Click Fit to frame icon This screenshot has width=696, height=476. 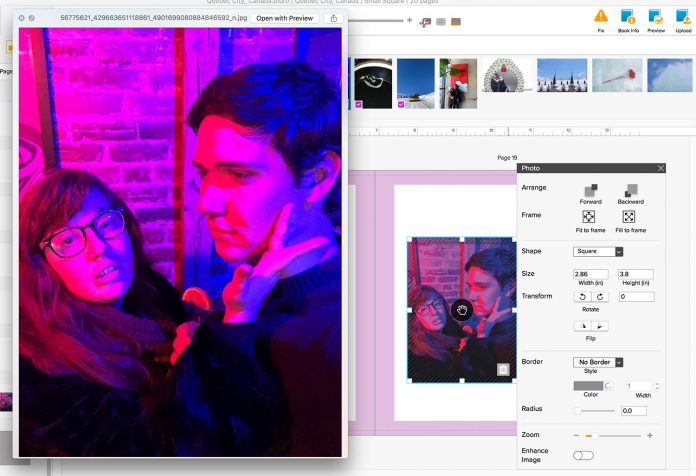pos(589,217)
